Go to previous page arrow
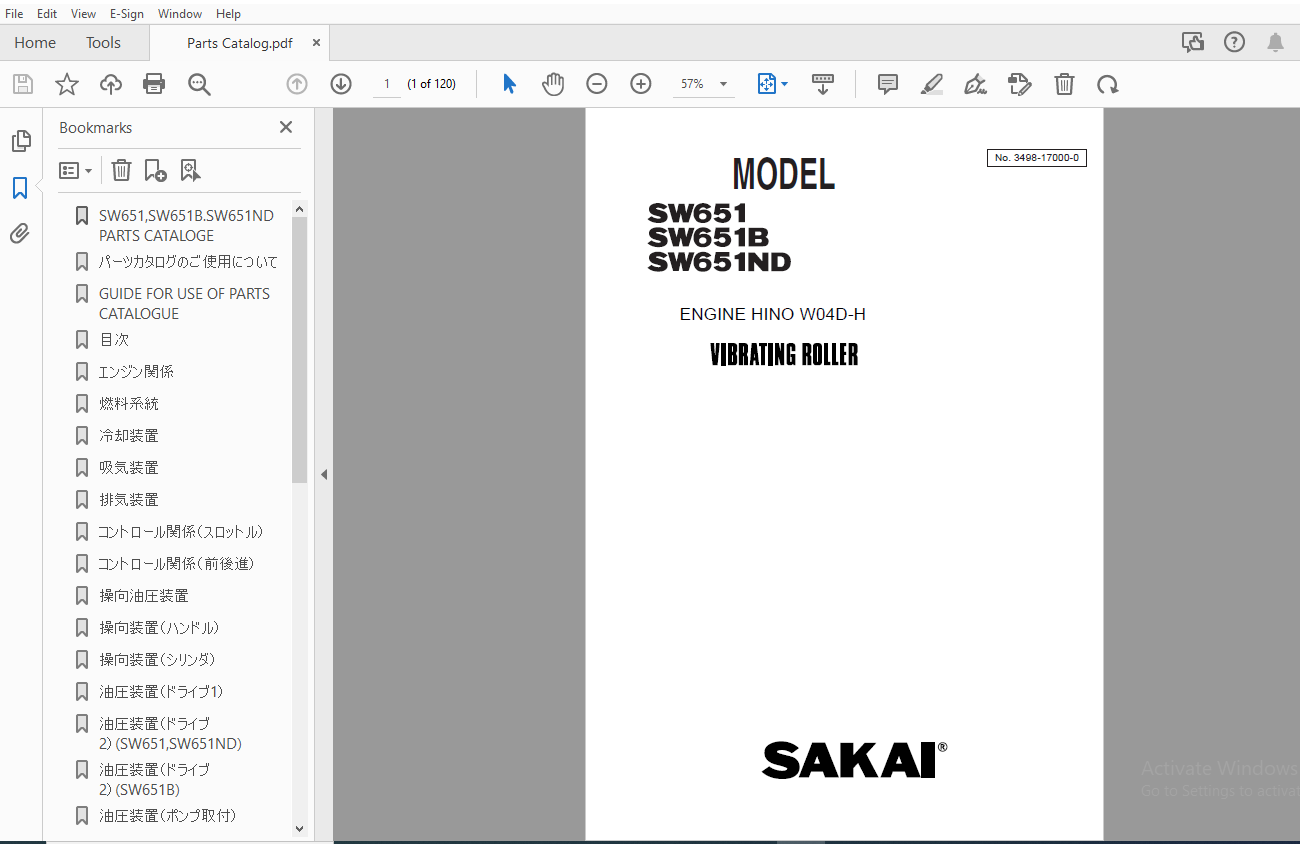Screen dimensions: 1300x844 297,84
